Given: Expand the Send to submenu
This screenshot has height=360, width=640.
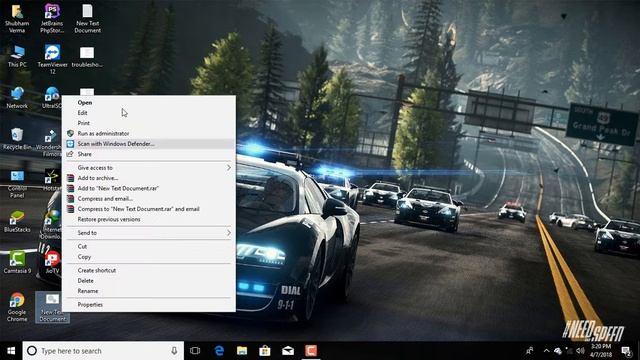Looking at the screenshot, I should pyautogui.click(x=149, y=233).
